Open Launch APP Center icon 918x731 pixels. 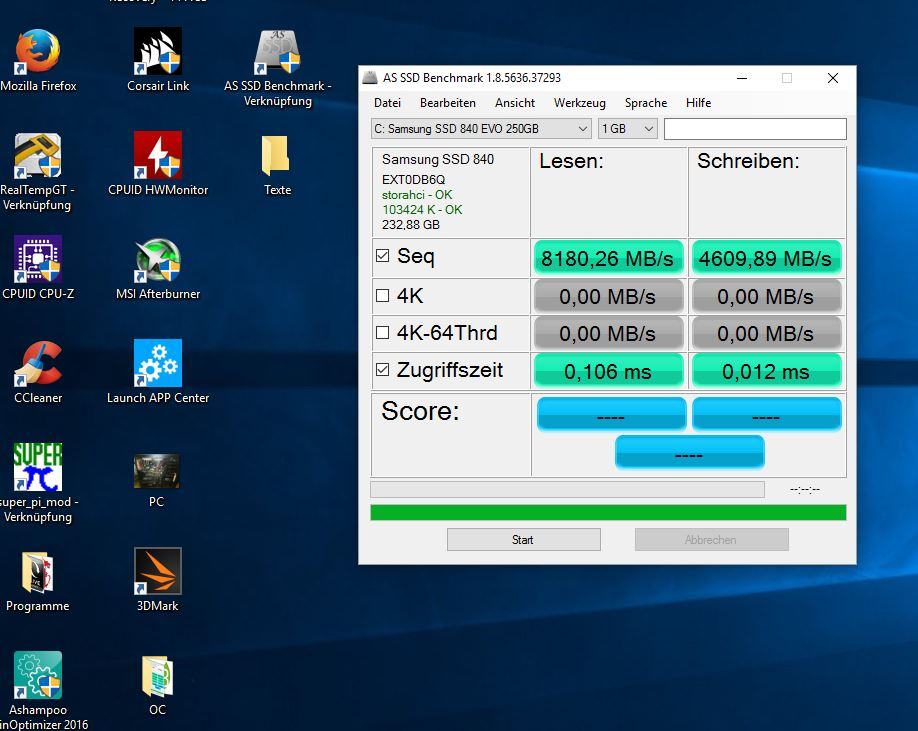[157, 363]
